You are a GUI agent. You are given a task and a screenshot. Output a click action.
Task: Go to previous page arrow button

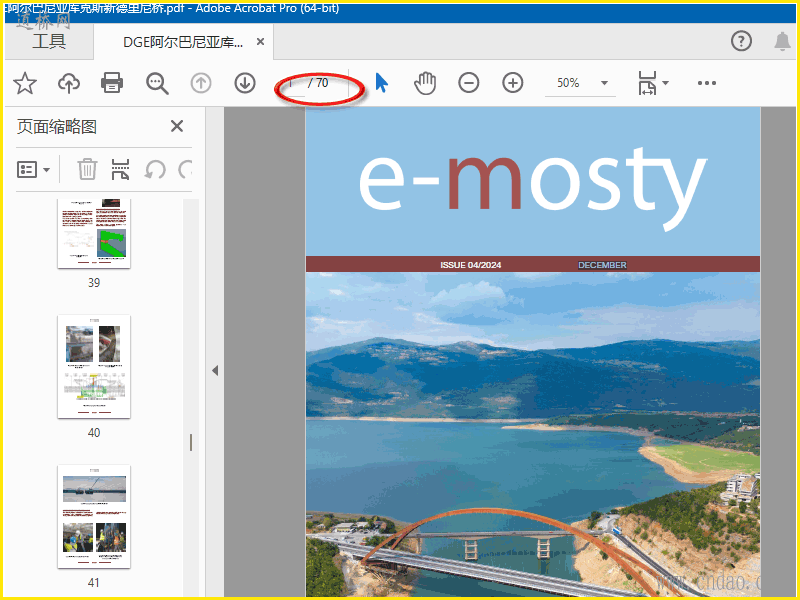(x=201, y=83)
